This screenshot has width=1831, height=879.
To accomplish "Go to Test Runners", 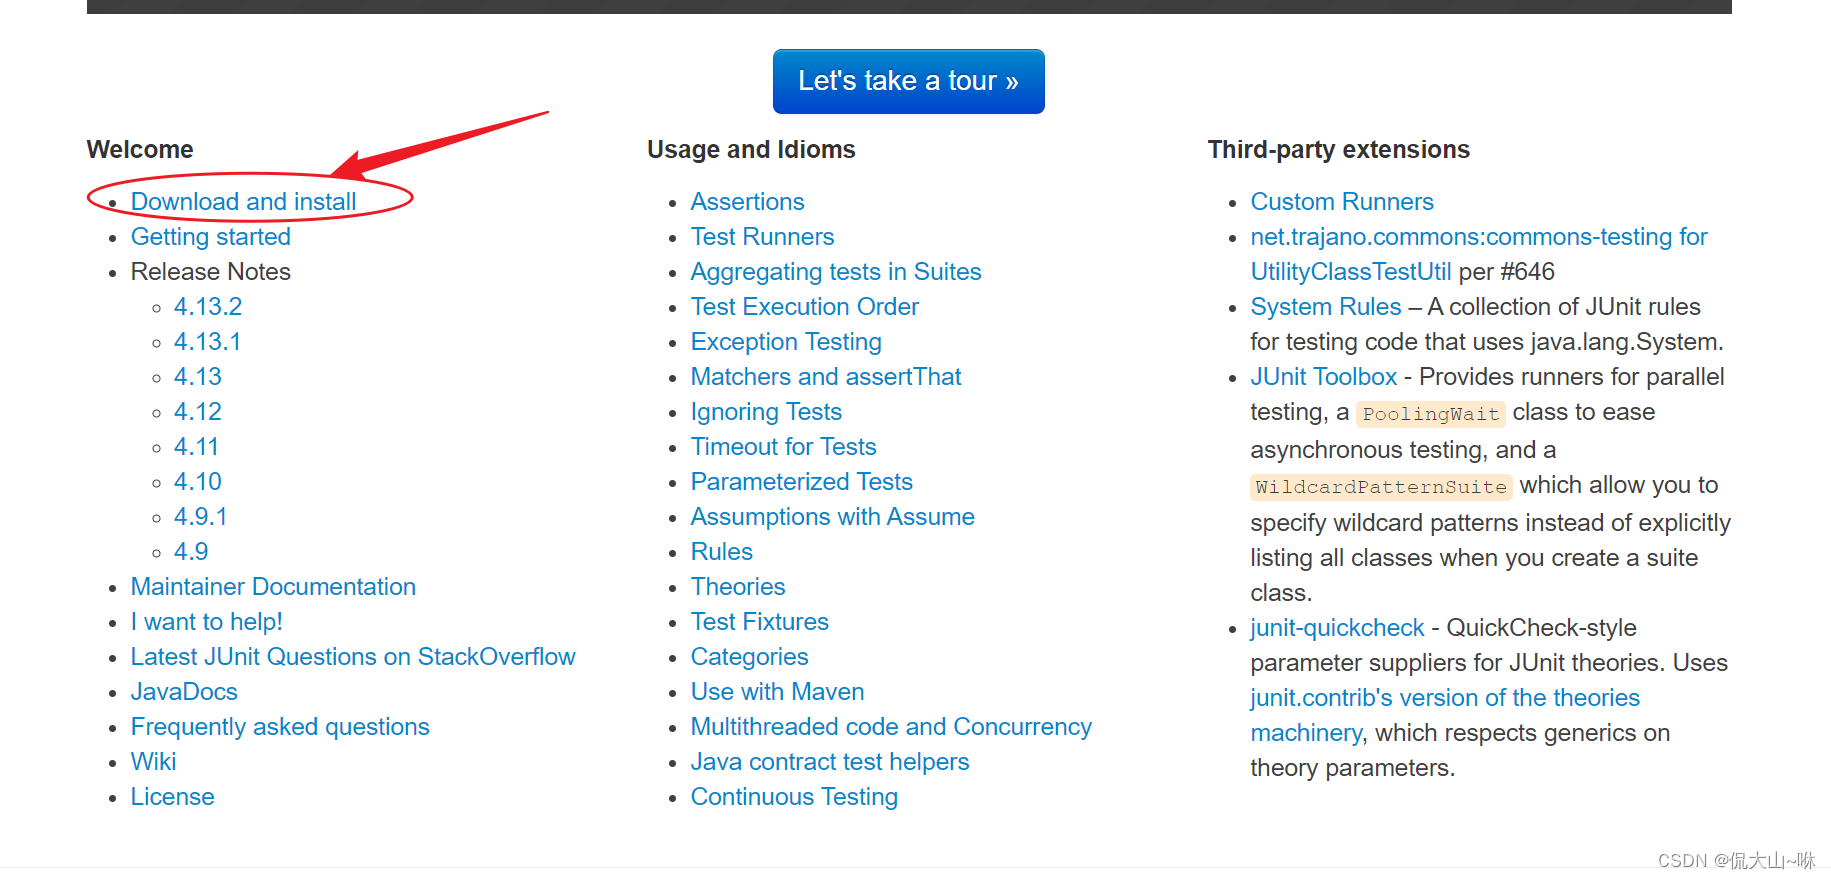I will [x=762, y=237].
